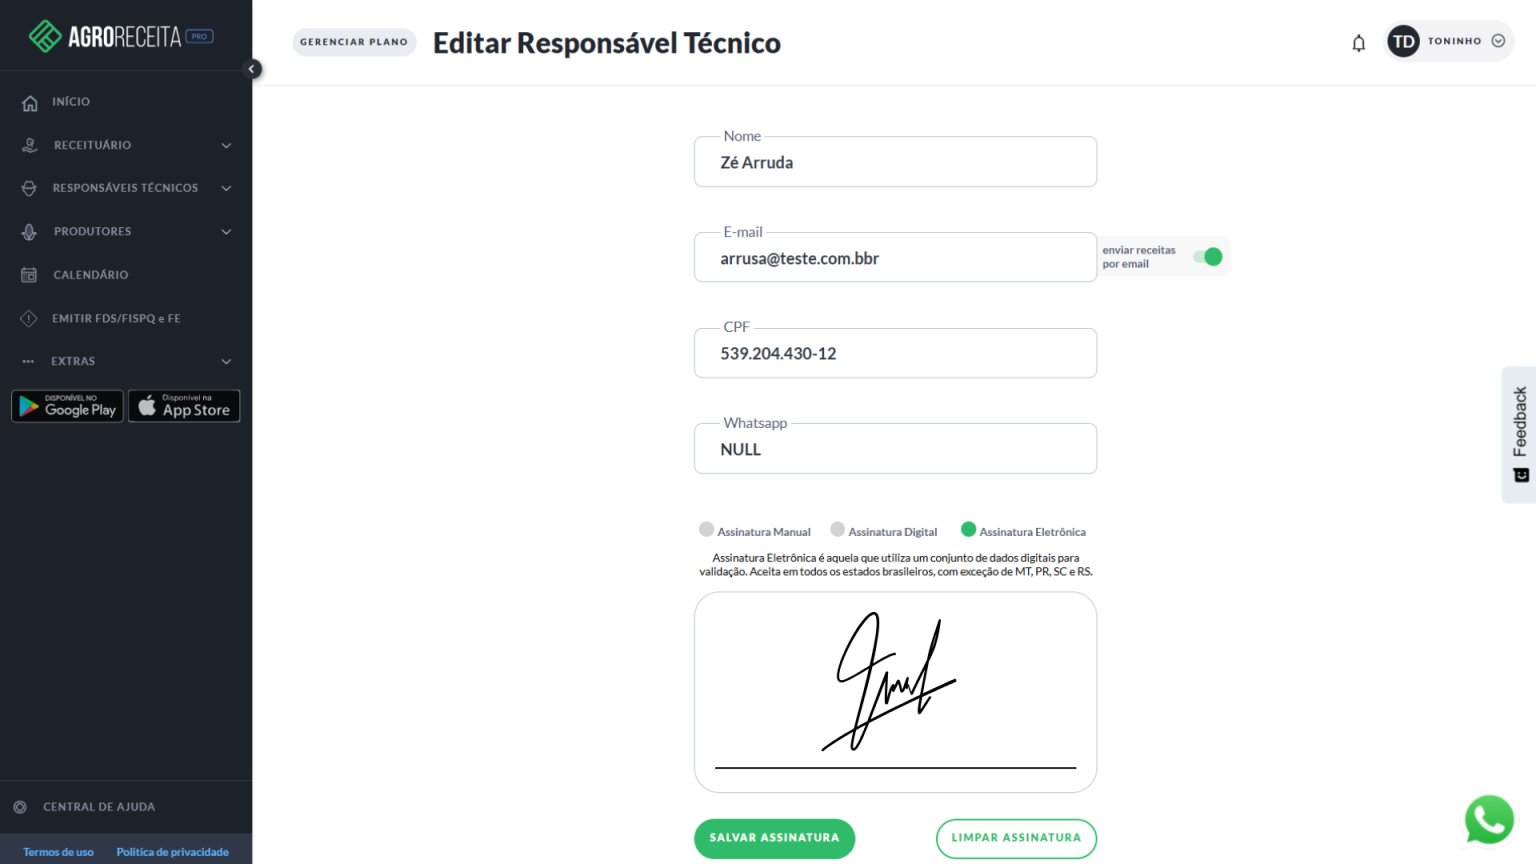Open the Termos de uso link
The height and width of the screenshot is (864, 1536).
58,852
